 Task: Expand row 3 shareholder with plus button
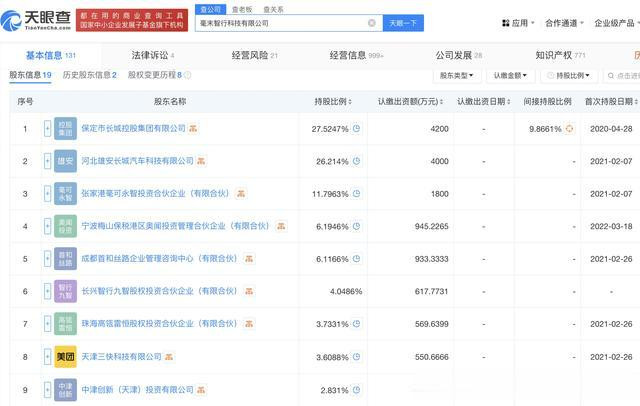47,193
